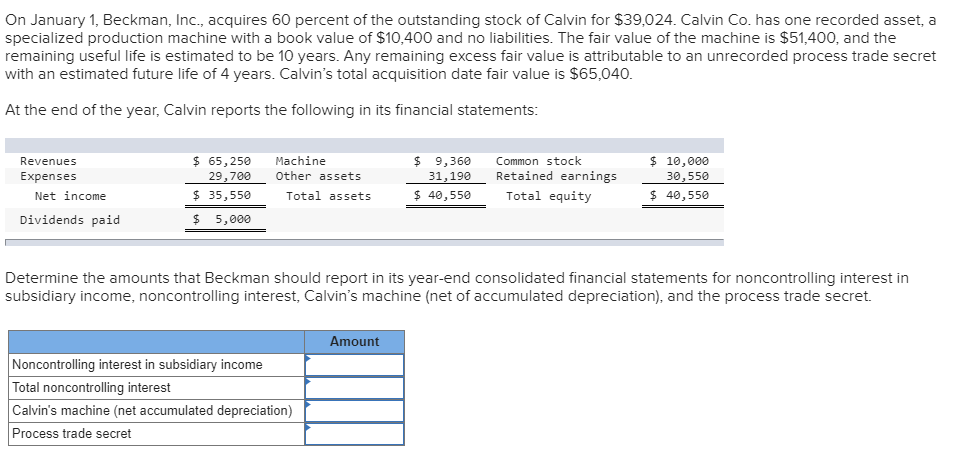Select the Expenses value 29,700

click(x=229, y=176)
